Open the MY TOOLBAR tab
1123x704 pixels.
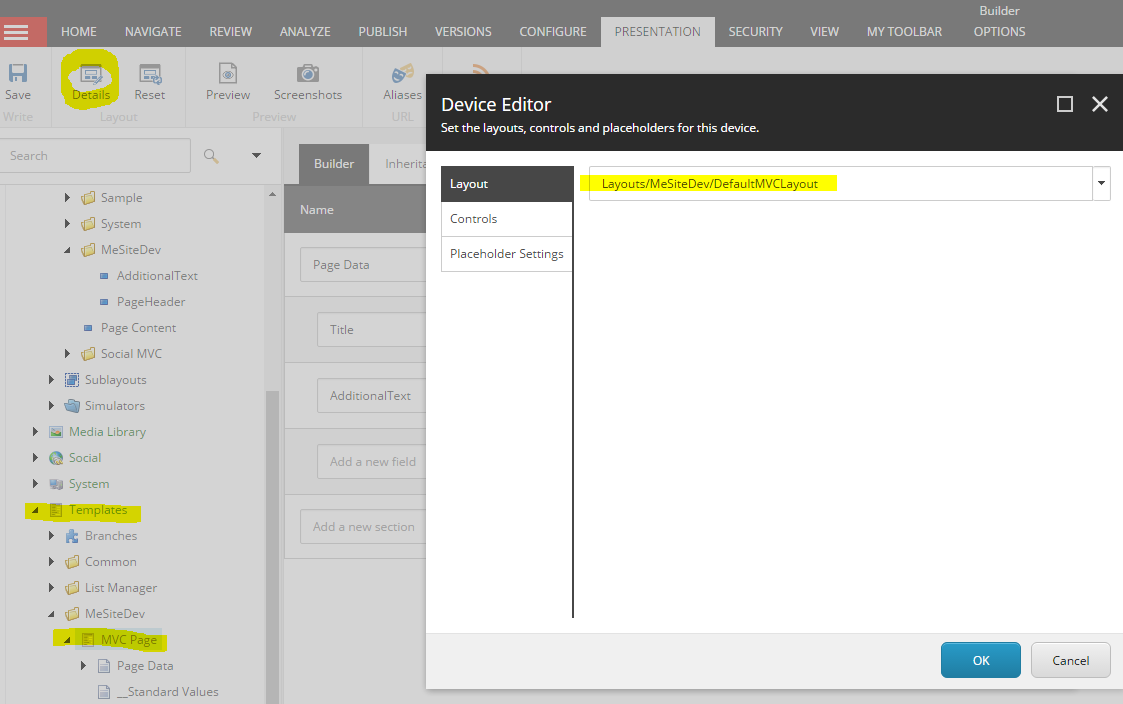tap(905, 32)
